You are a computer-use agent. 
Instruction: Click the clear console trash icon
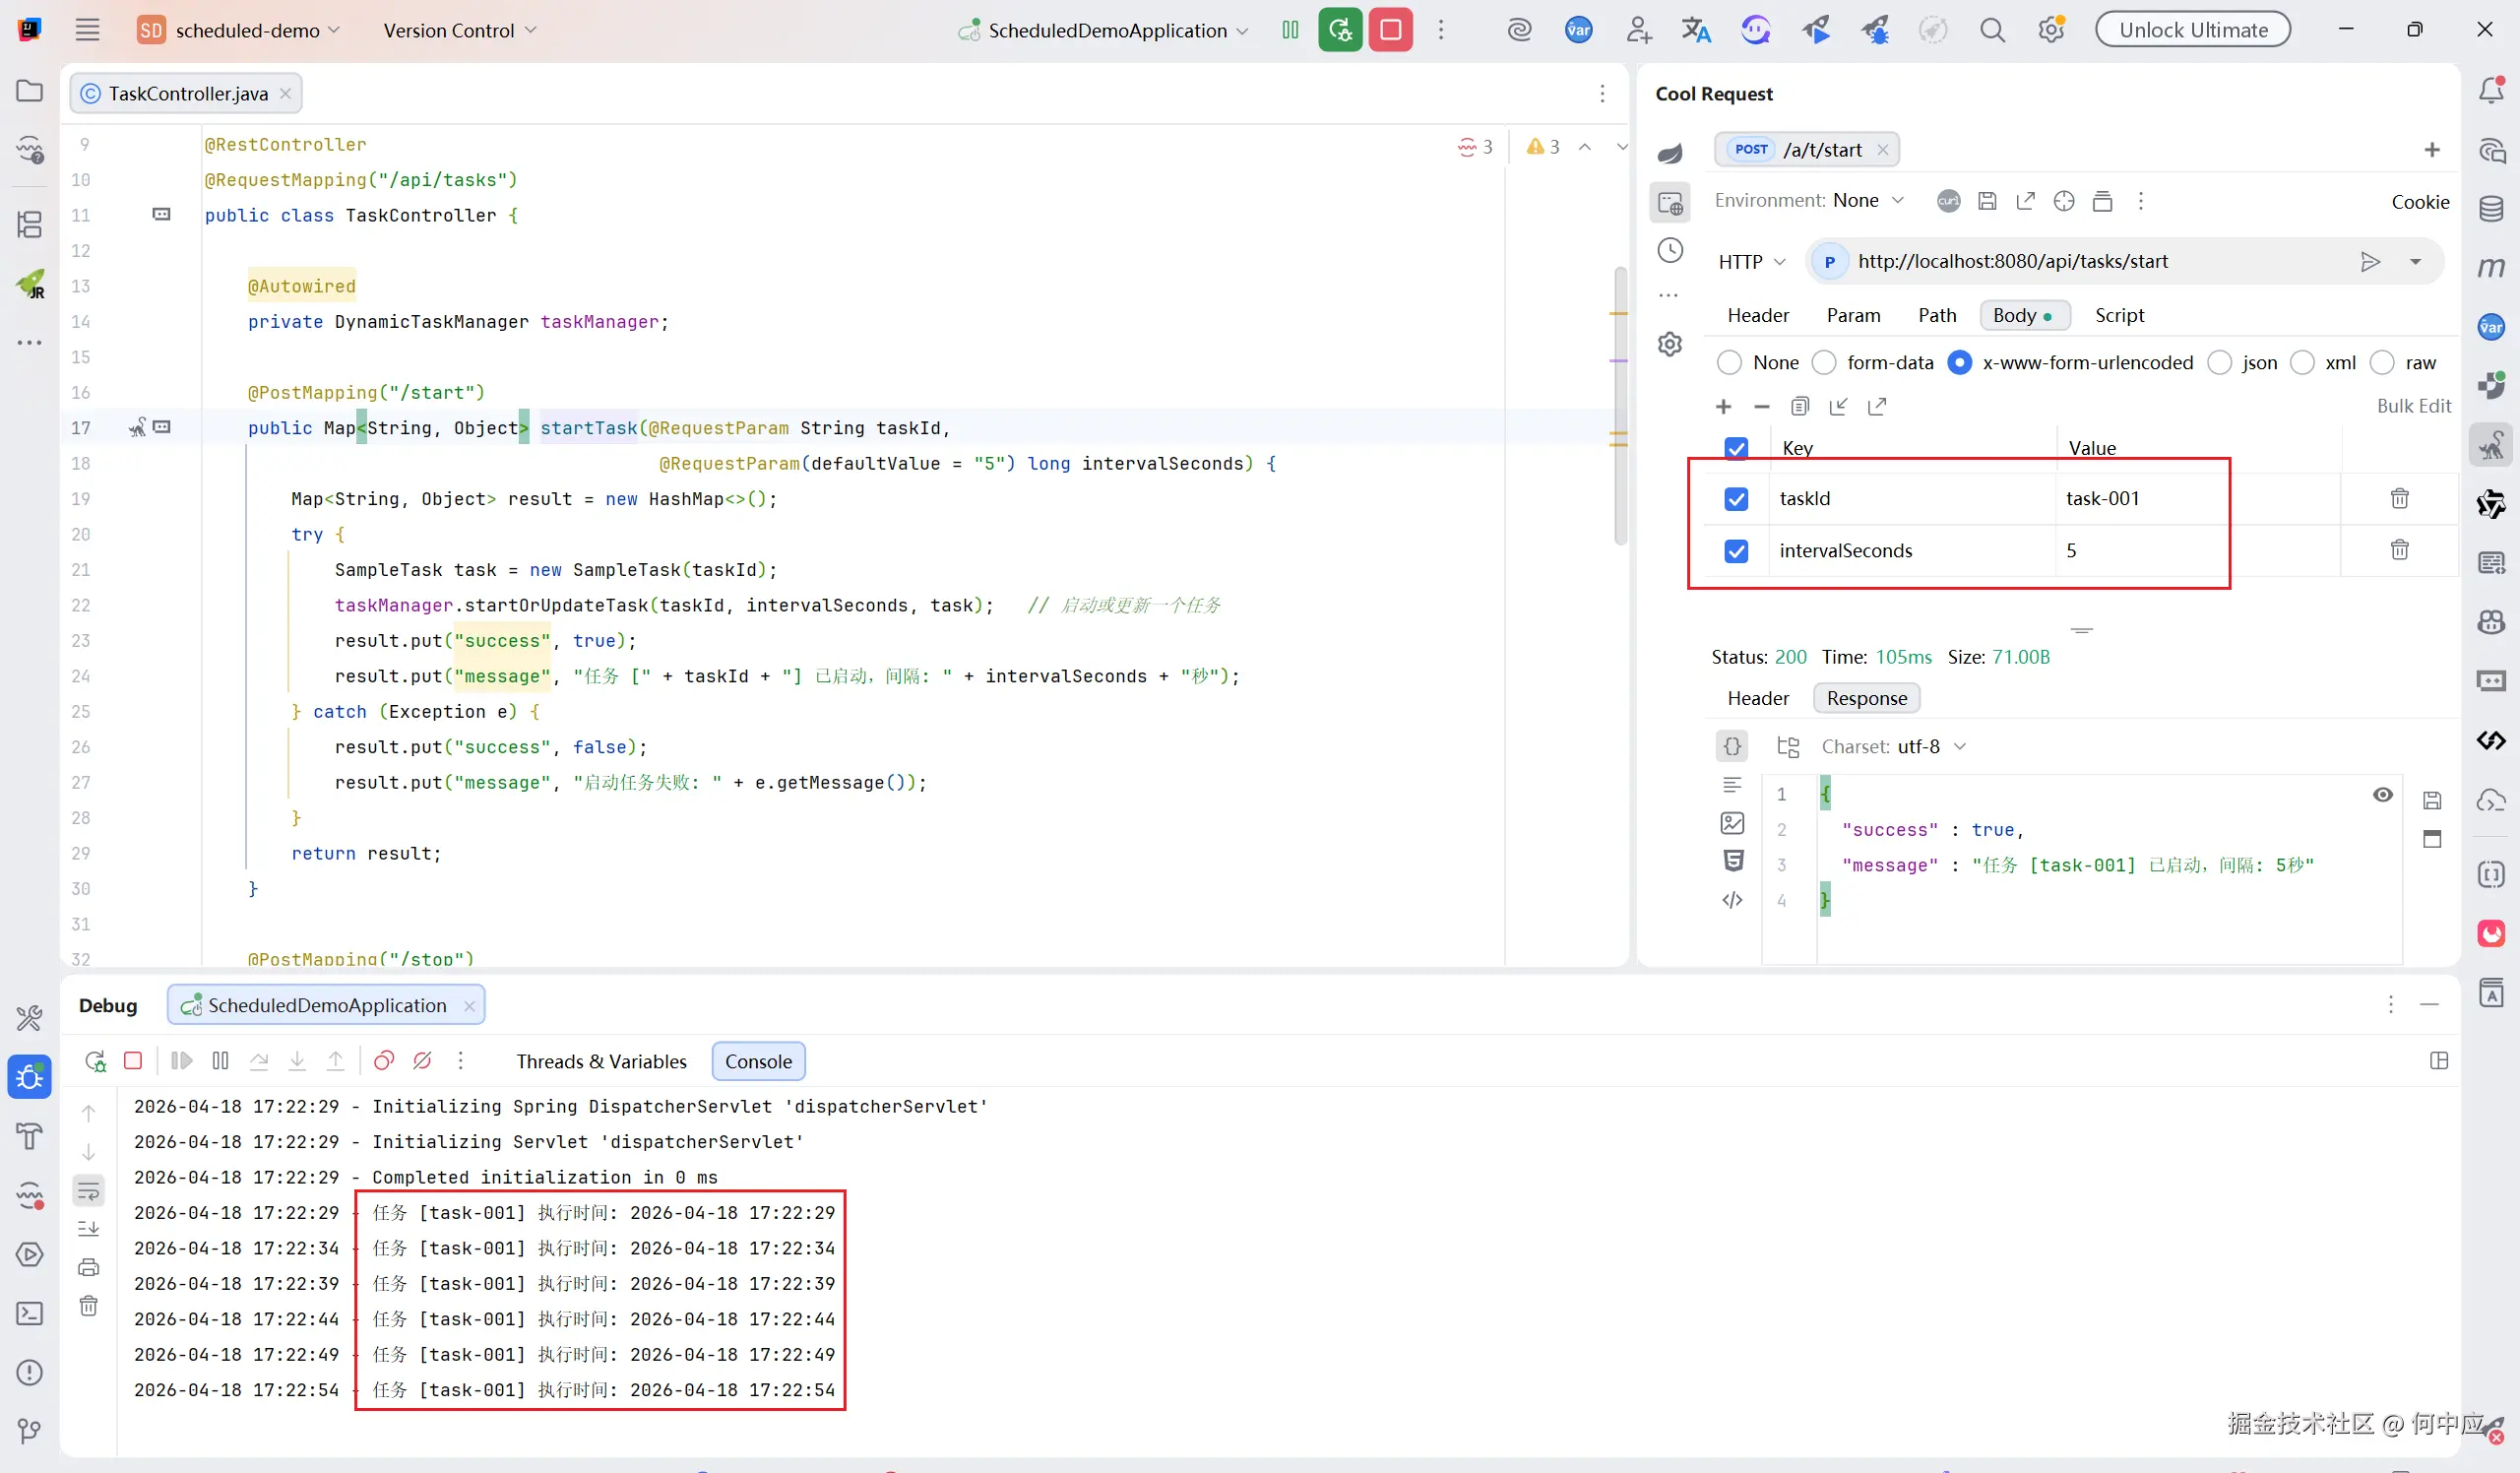[x=89, y=1306]
